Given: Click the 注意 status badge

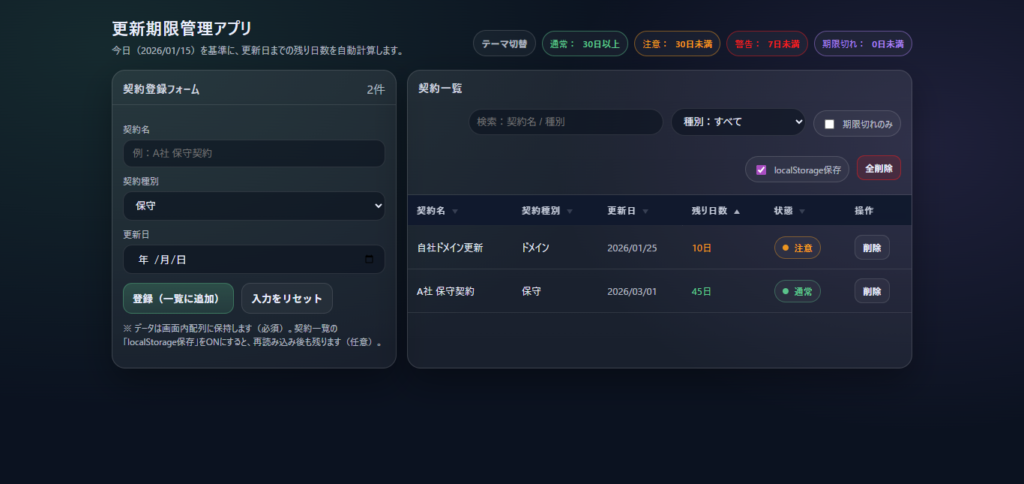Looking at the screenshot, I should click(x=797, y=248).
